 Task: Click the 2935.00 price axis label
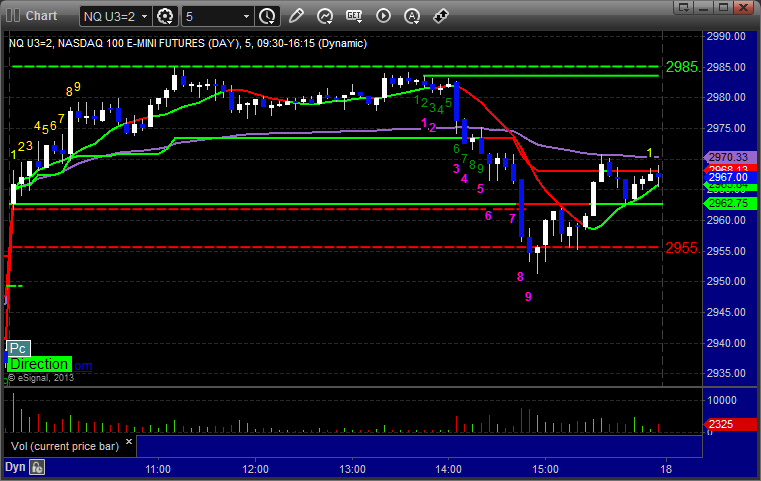(726, 373)
